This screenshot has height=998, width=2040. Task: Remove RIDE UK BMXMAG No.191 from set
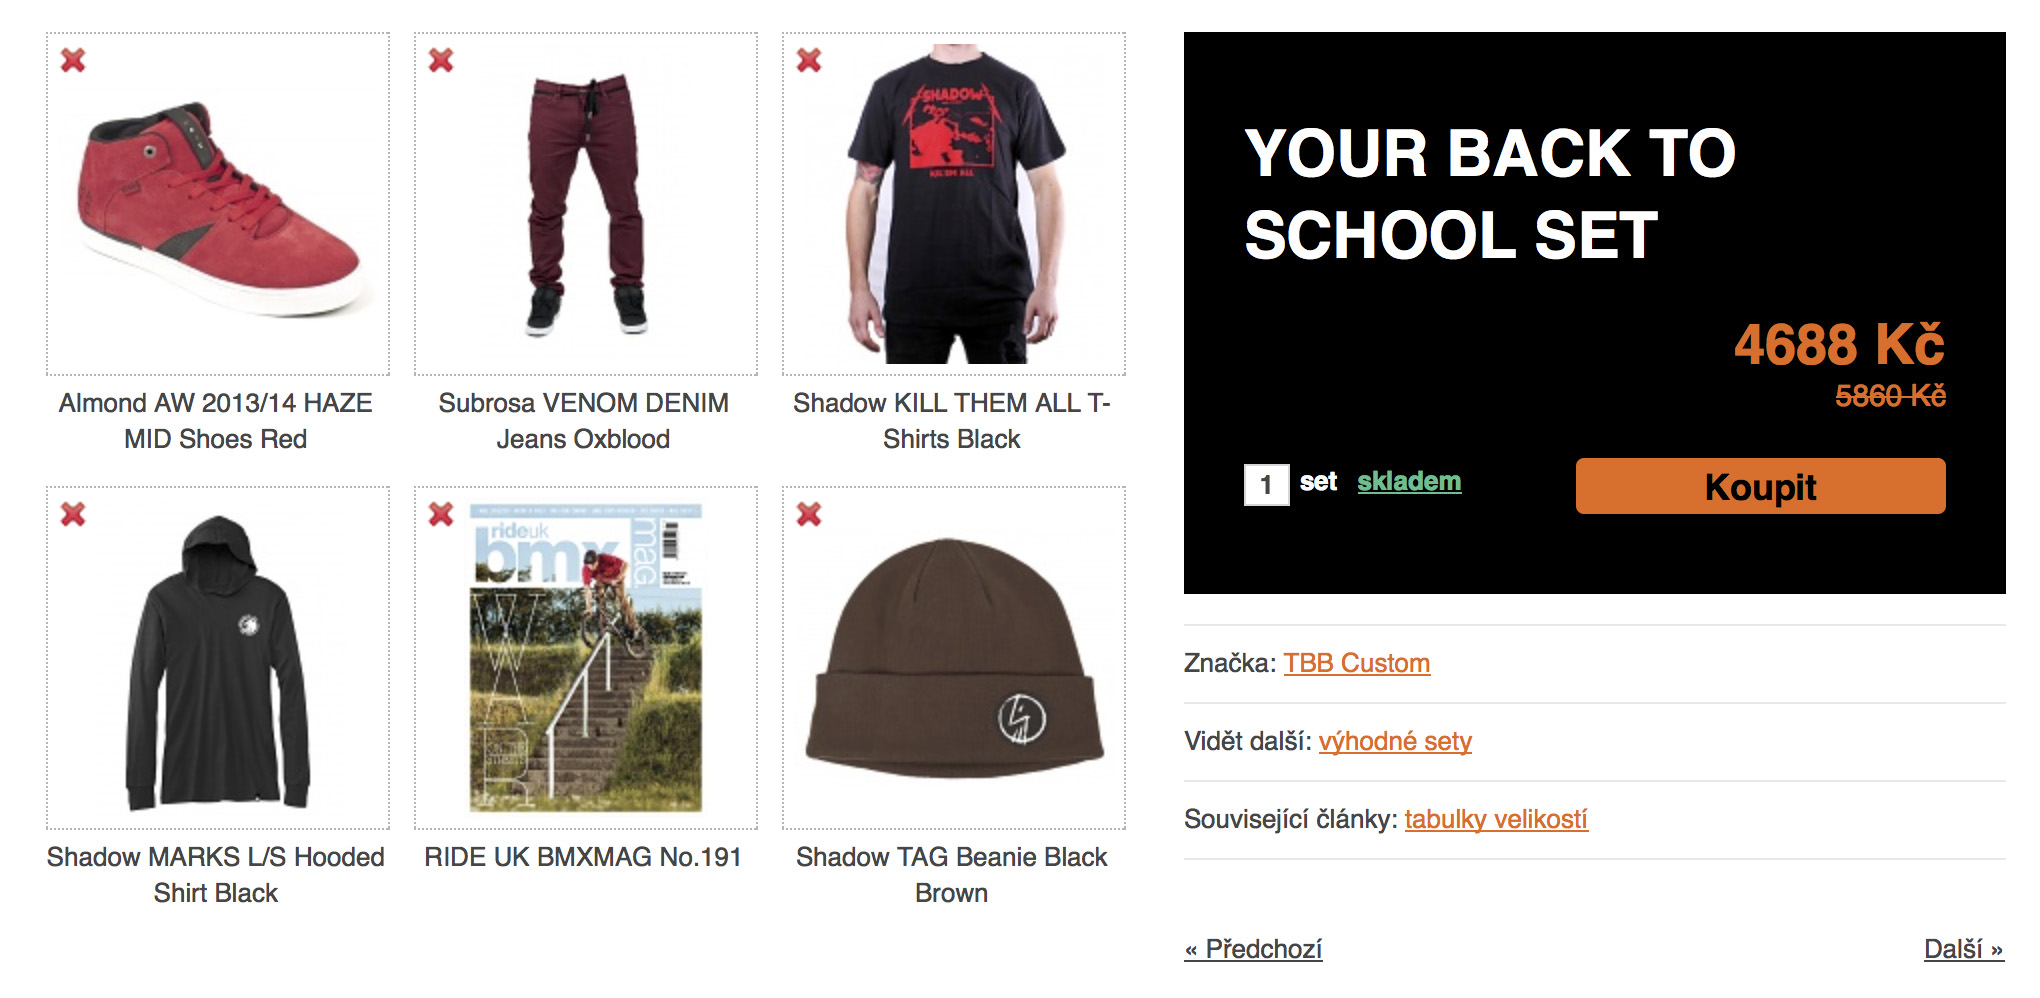[441, 514]
